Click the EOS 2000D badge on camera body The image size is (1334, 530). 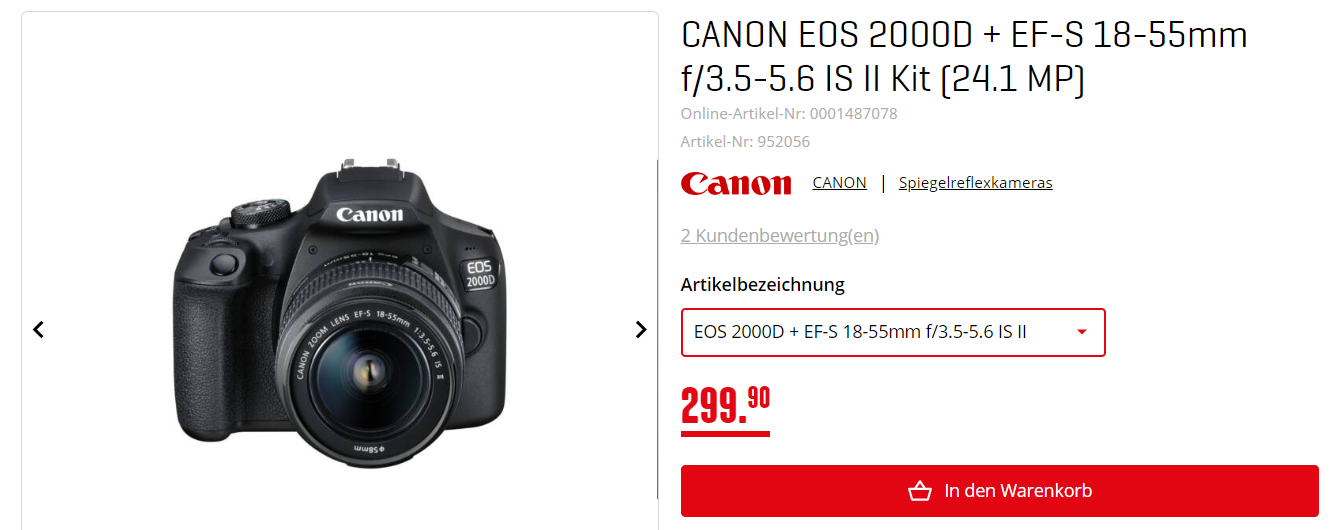coord(480,274)
